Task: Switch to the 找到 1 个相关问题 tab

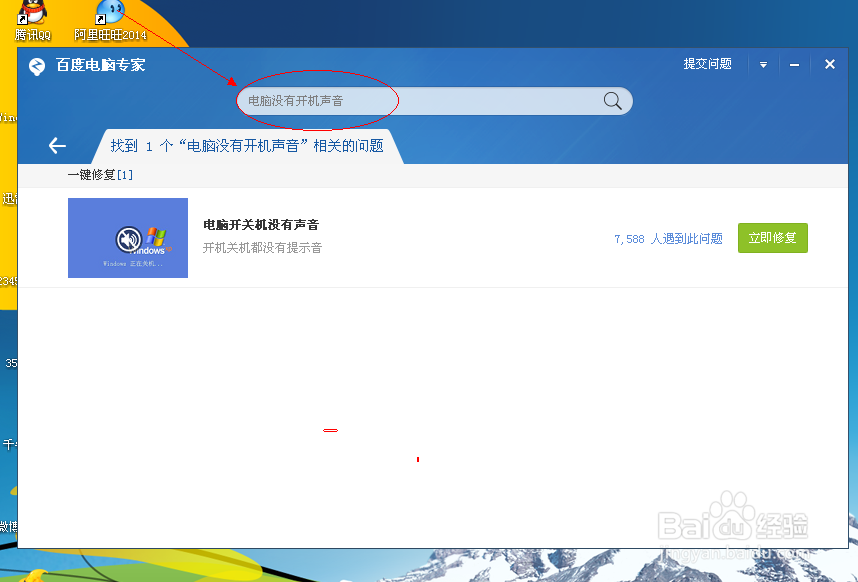Action: pyautogui.click(x=248, y=144)
